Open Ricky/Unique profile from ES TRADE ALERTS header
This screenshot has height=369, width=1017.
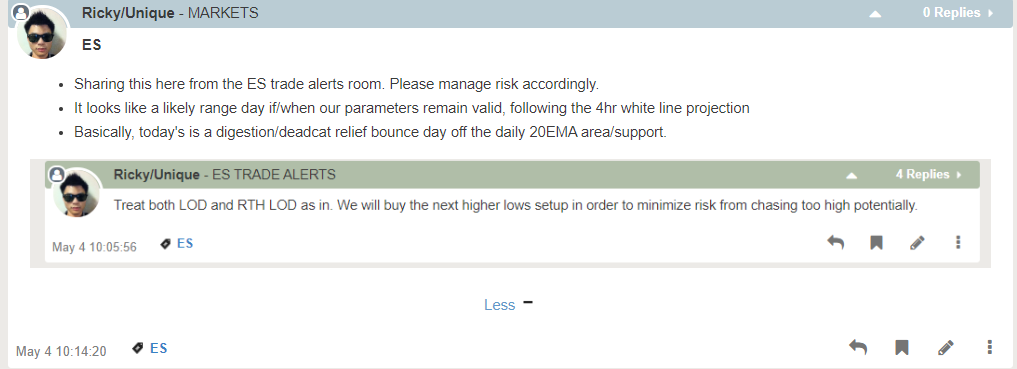click(x=156, y=174)
